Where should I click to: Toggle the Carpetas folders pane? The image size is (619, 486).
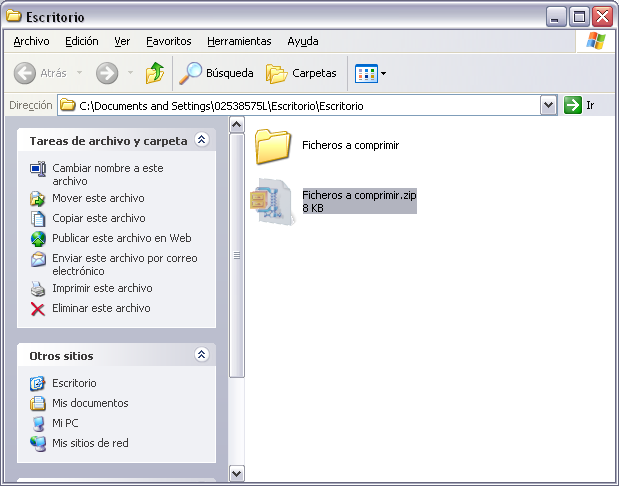pyautogui.click(x=301, y=73)
